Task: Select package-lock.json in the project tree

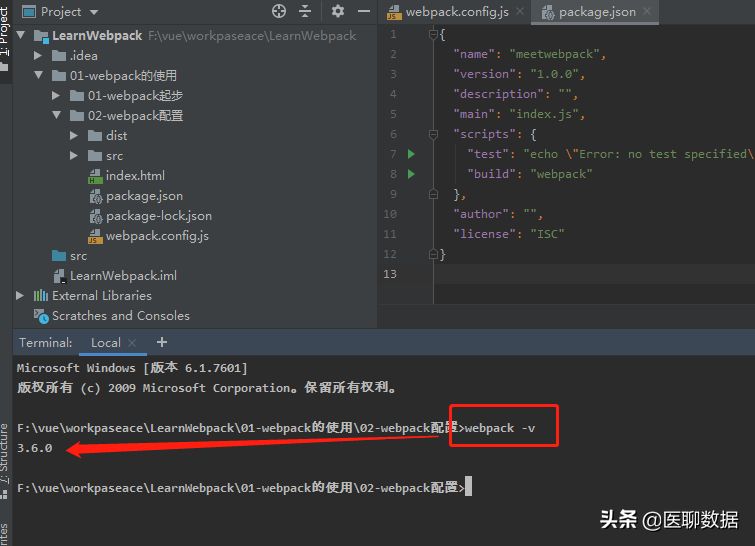Action: coord(158,216)
